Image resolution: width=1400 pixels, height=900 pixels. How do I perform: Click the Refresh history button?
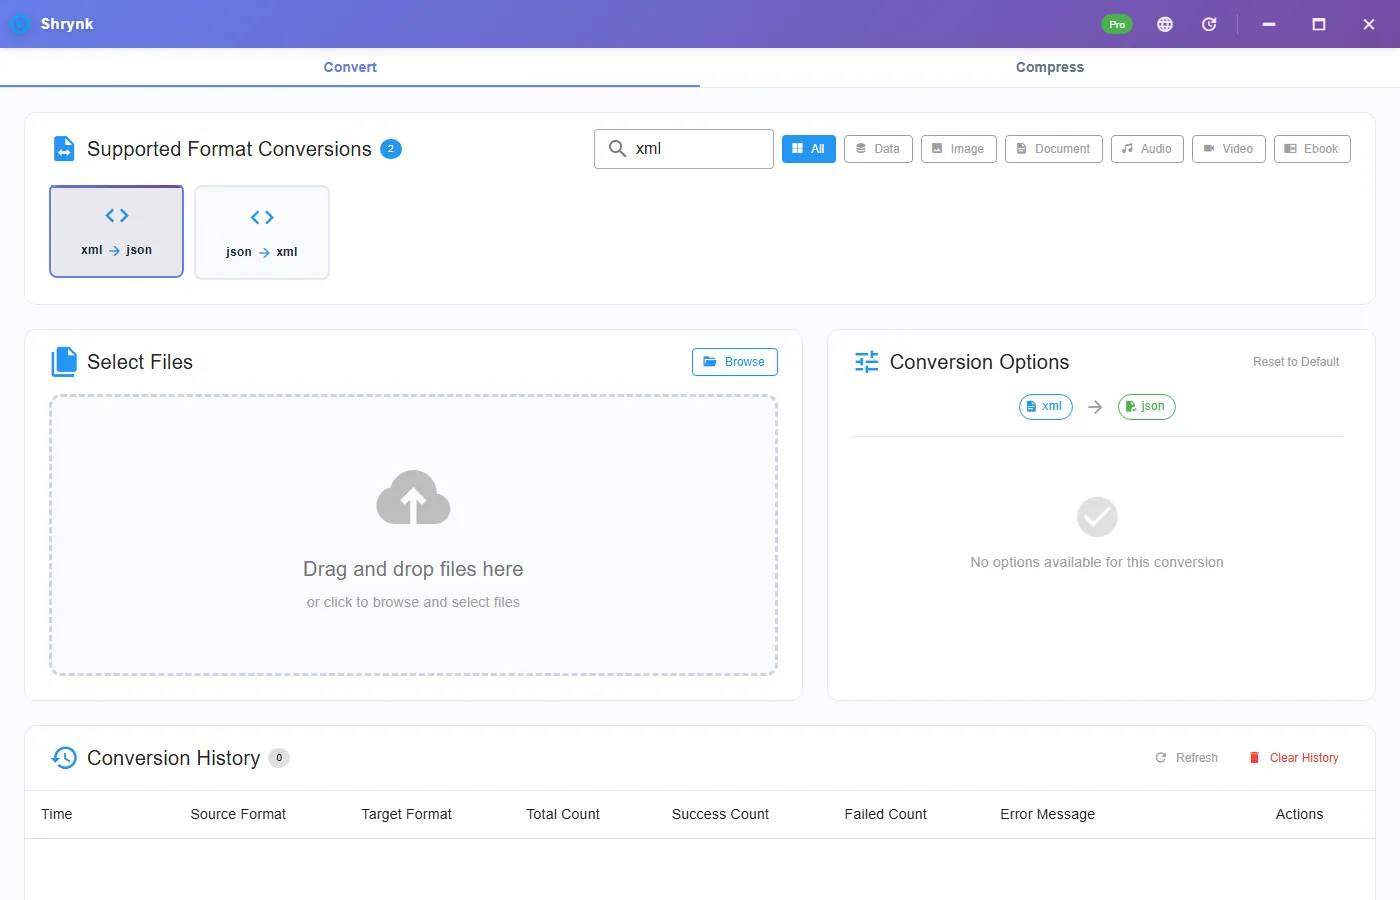(1187, 758)
